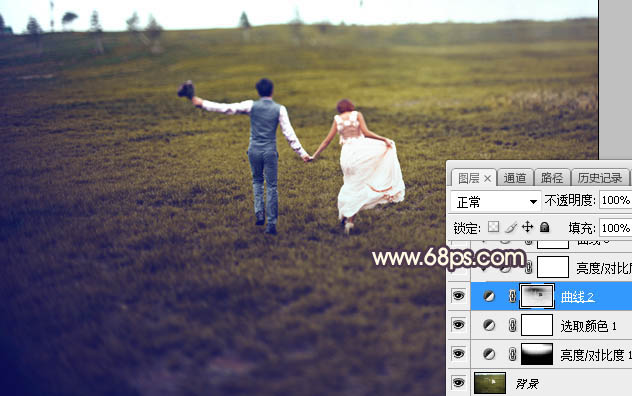Switch to the 通道 (Channels) tab
Image resolution: width=632 pixels, height=396 pixels.
(515, 178)
